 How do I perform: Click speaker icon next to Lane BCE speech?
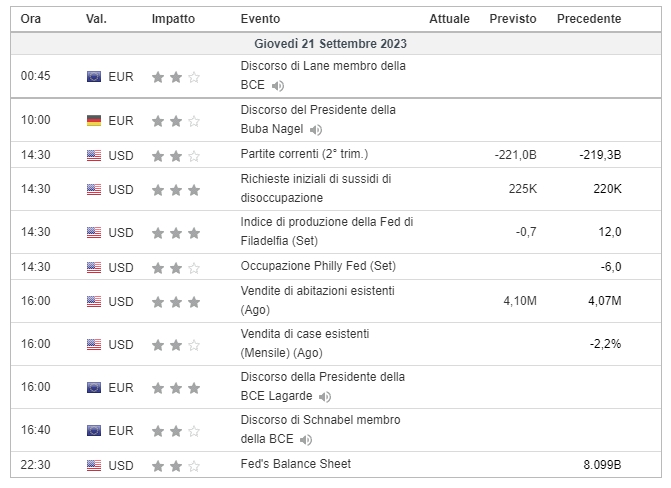(x=278, y=86)
